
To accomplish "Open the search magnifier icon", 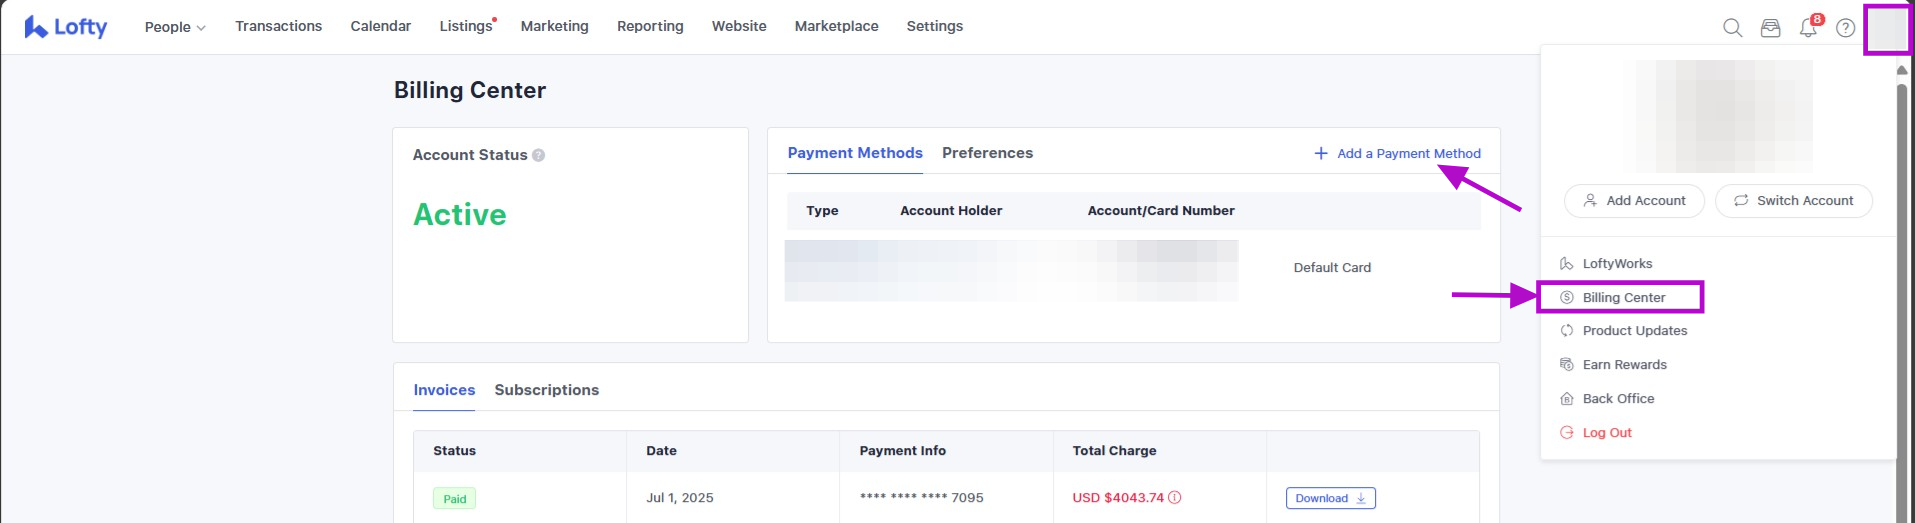I will pos(1732,28).
